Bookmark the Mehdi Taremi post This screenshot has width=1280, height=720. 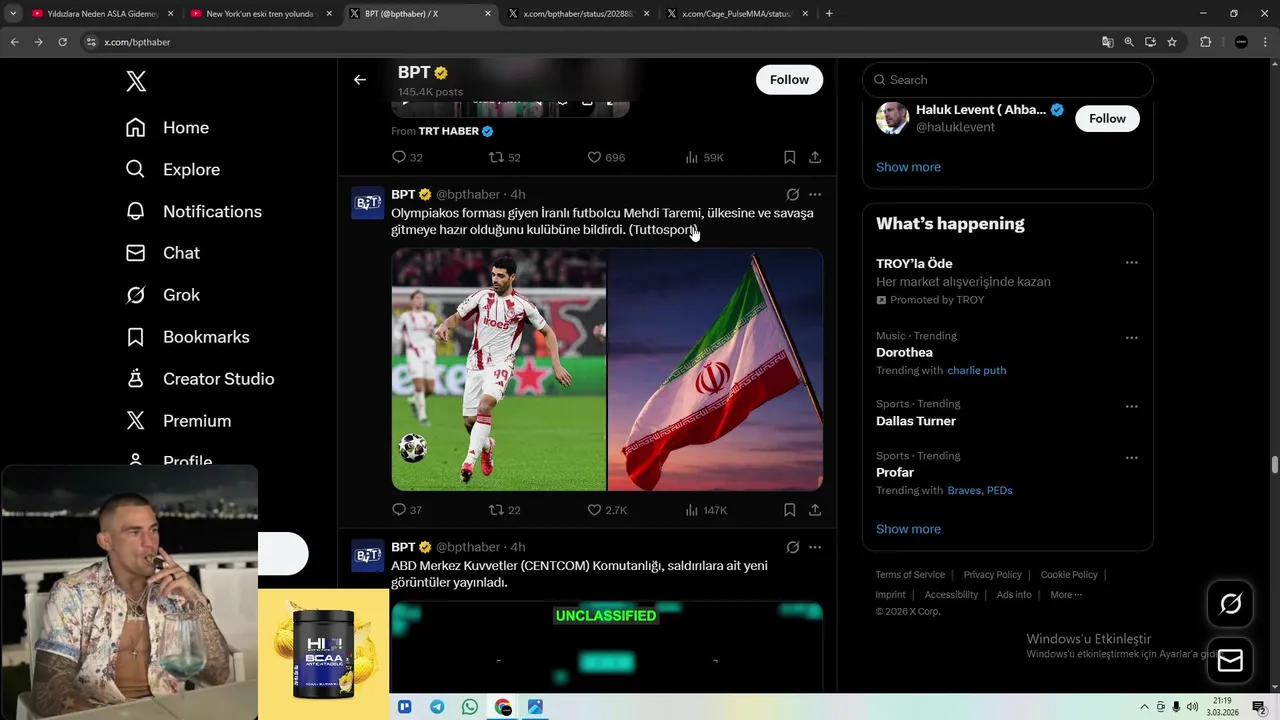(789, 510)
